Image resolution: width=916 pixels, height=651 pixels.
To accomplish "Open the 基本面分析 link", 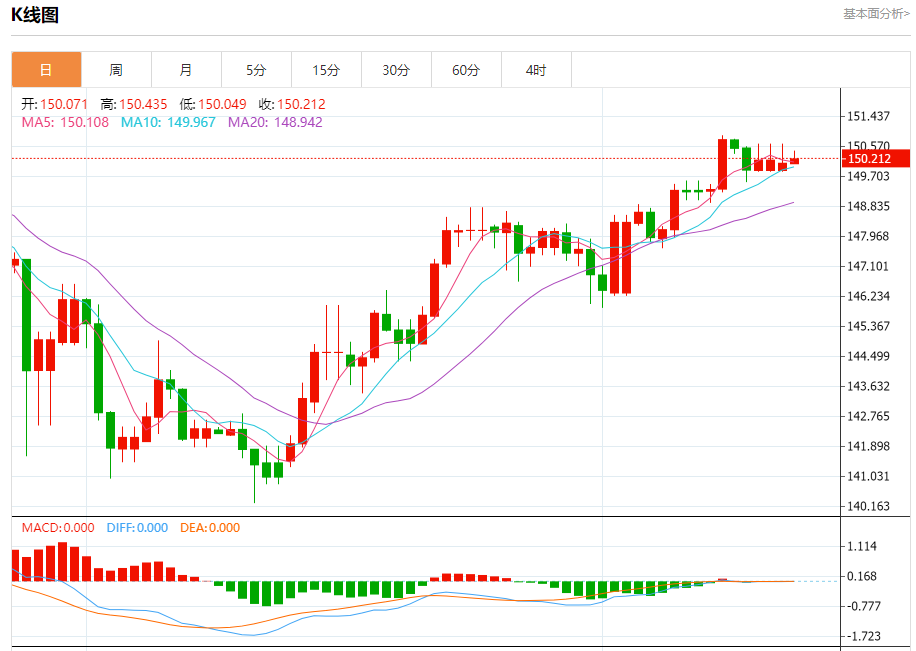I will coord(876,14).
